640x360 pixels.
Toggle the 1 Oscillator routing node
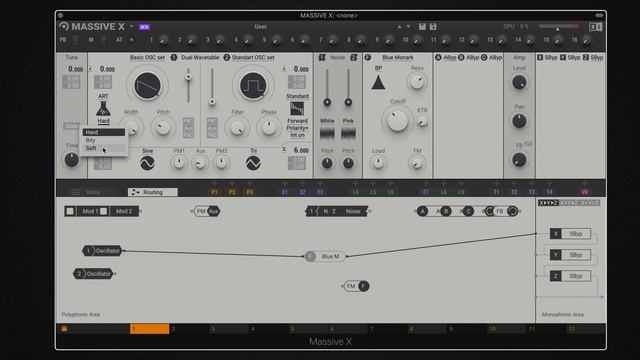[x=103, y=251]
